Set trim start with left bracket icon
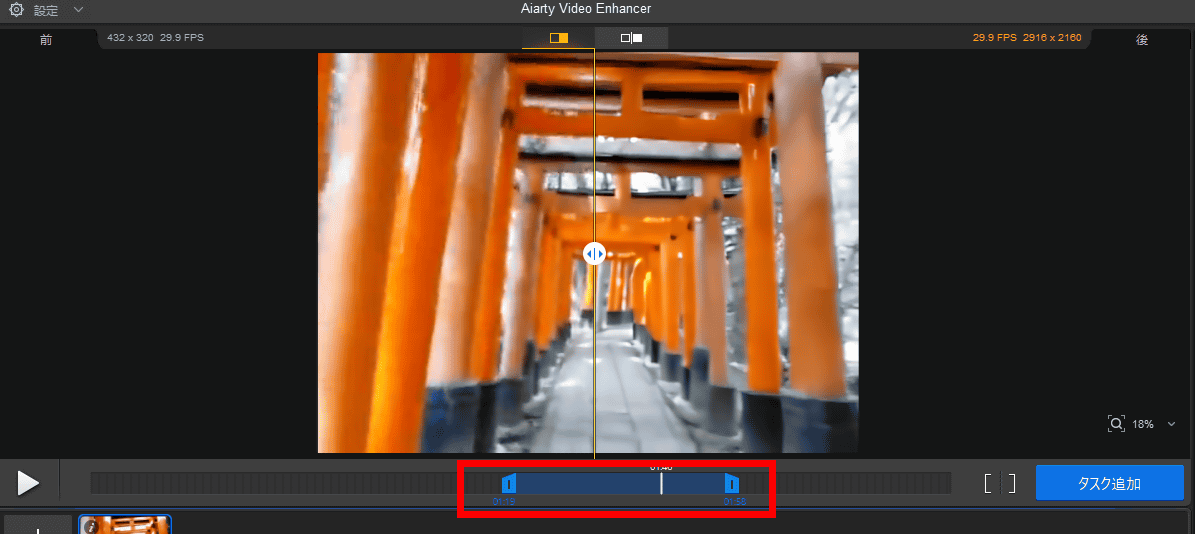 tap(988, 484)
